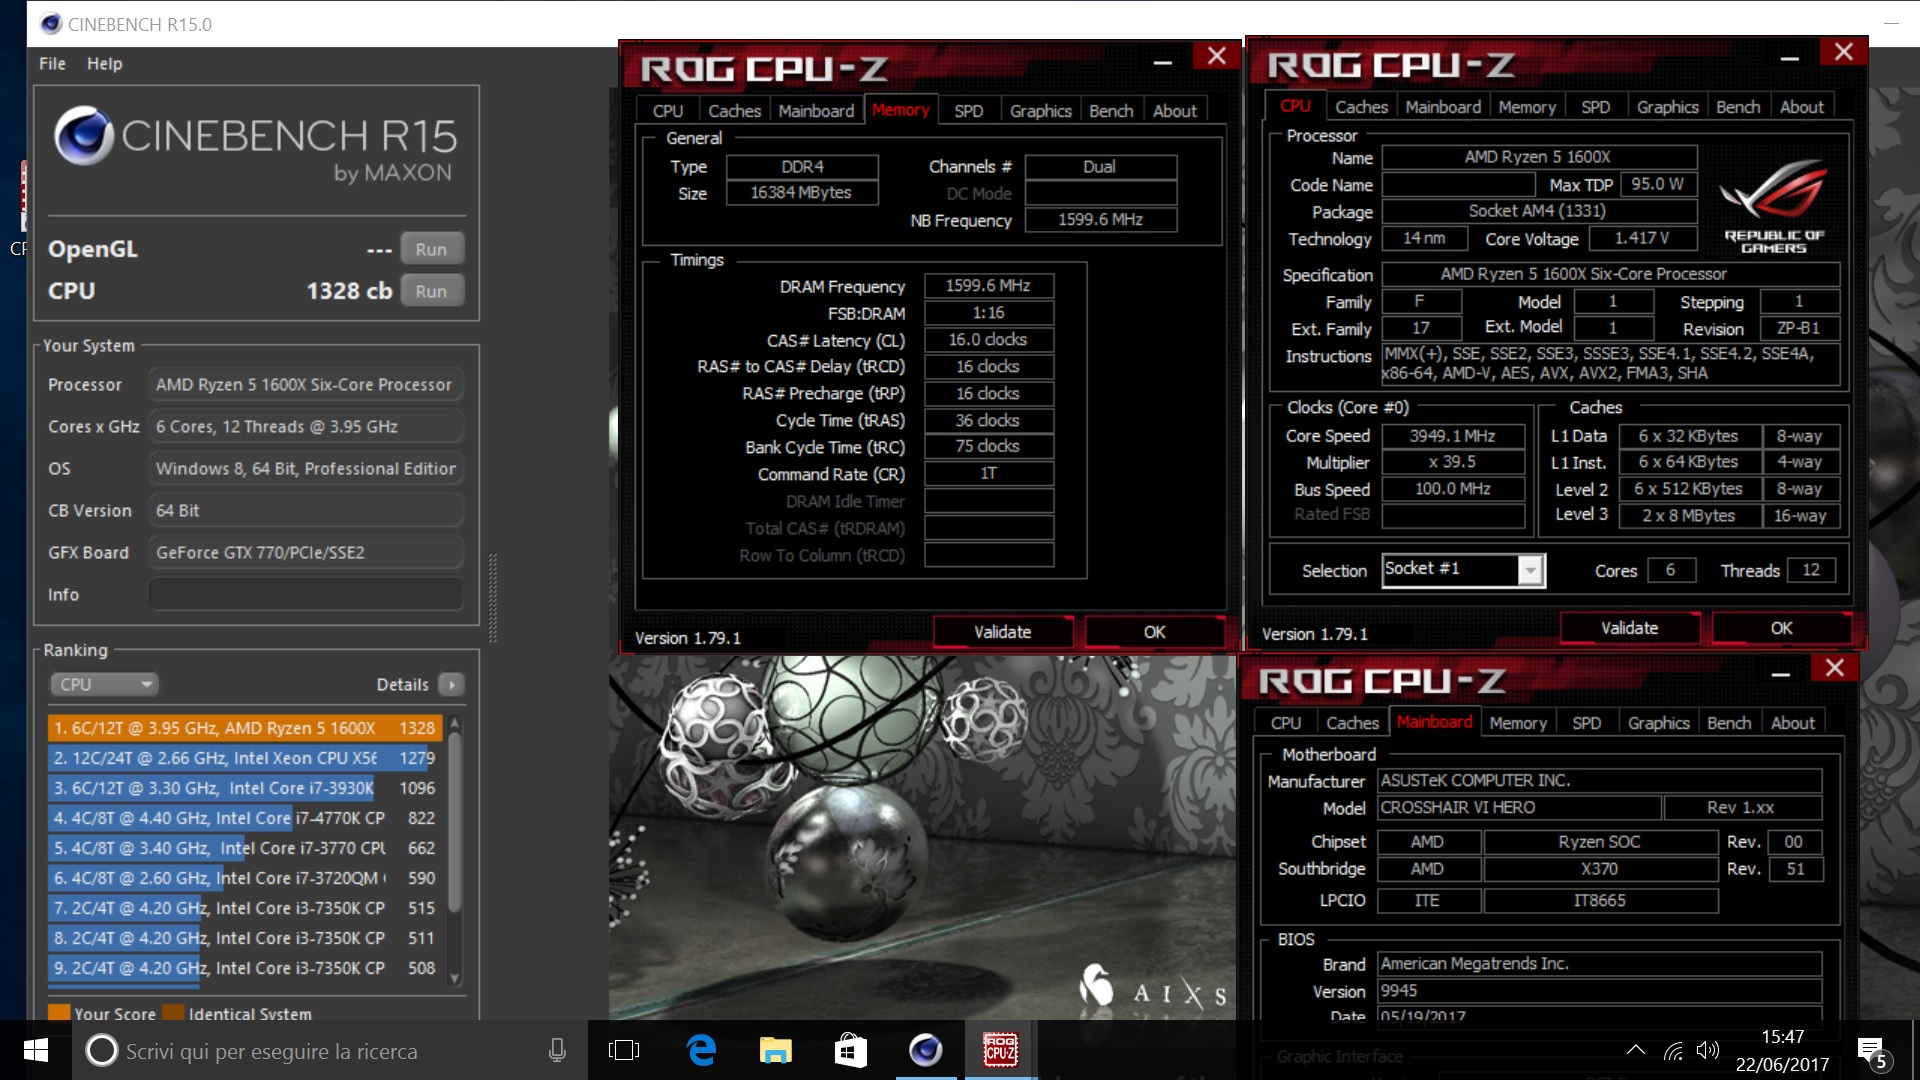Click the DRAM Frequency value 1599.6 MHz
The width and height of the screenshot is (1920, 1080).
(989, 286)
